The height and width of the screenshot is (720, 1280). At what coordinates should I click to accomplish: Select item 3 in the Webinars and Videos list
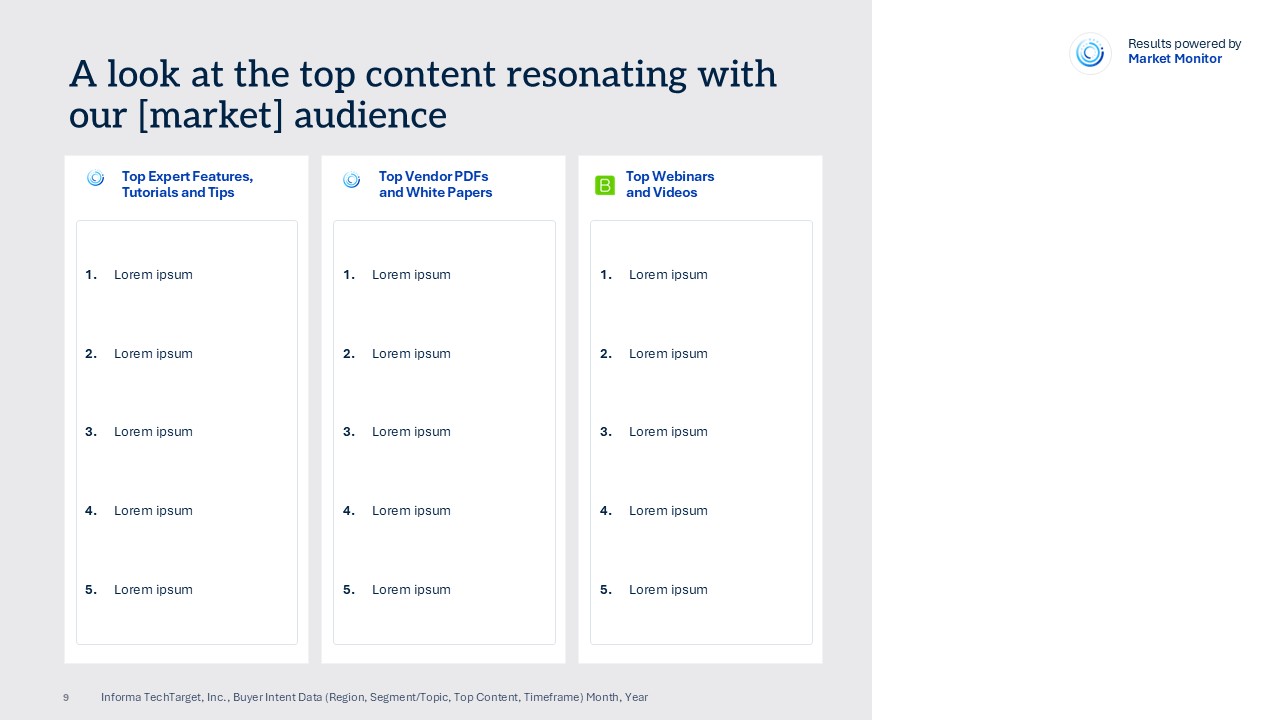tap(668, 432)
